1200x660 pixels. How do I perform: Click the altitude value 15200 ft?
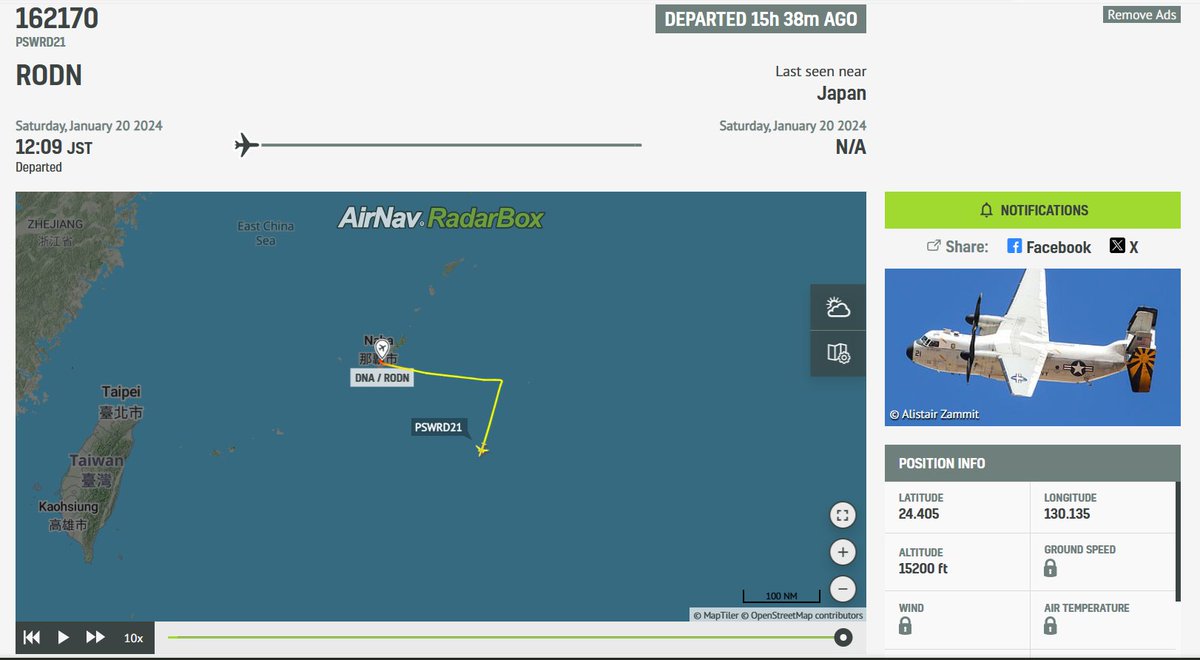pyautogui.click(x=923, y=569)
